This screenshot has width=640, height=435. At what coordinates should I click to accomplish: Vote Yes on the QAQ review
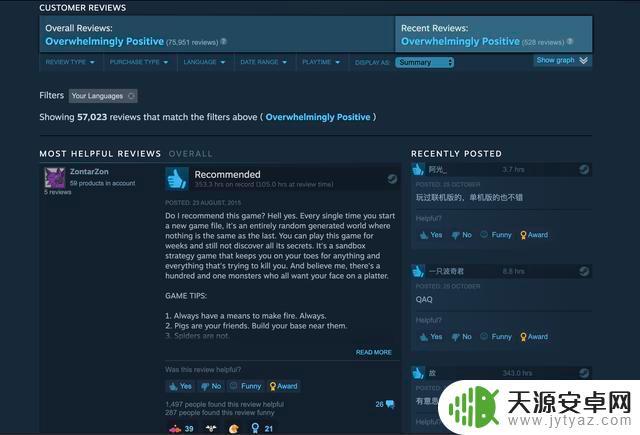431,337
